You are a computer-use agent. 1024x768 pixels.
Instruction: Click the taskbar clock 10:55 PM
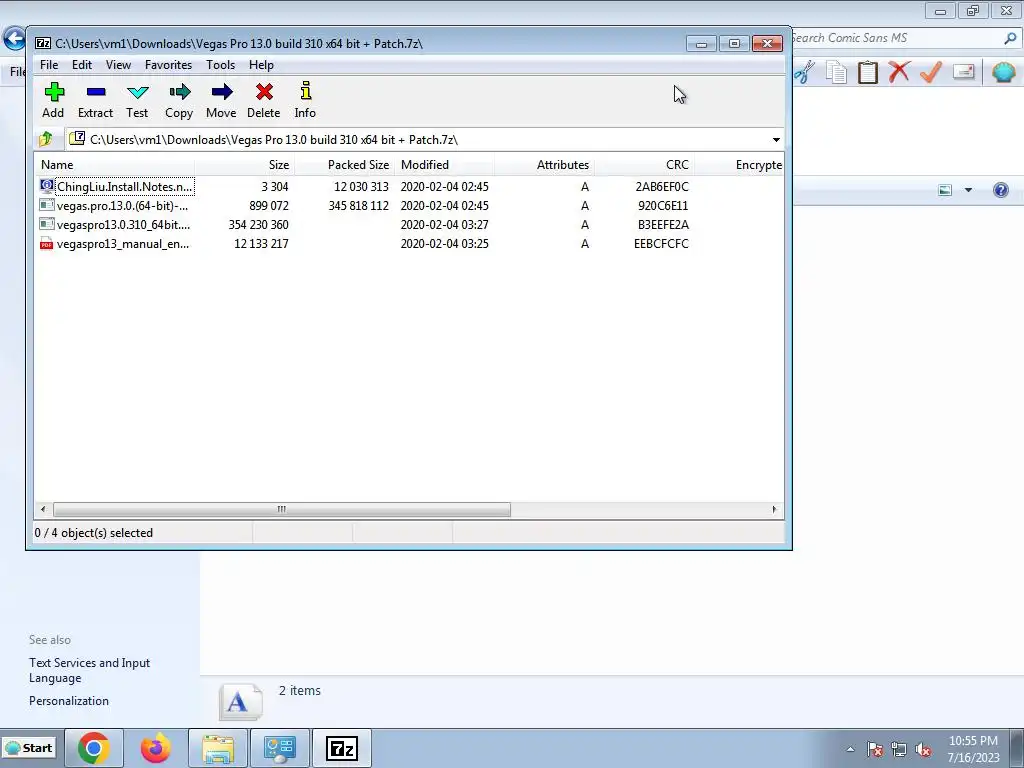973,741
